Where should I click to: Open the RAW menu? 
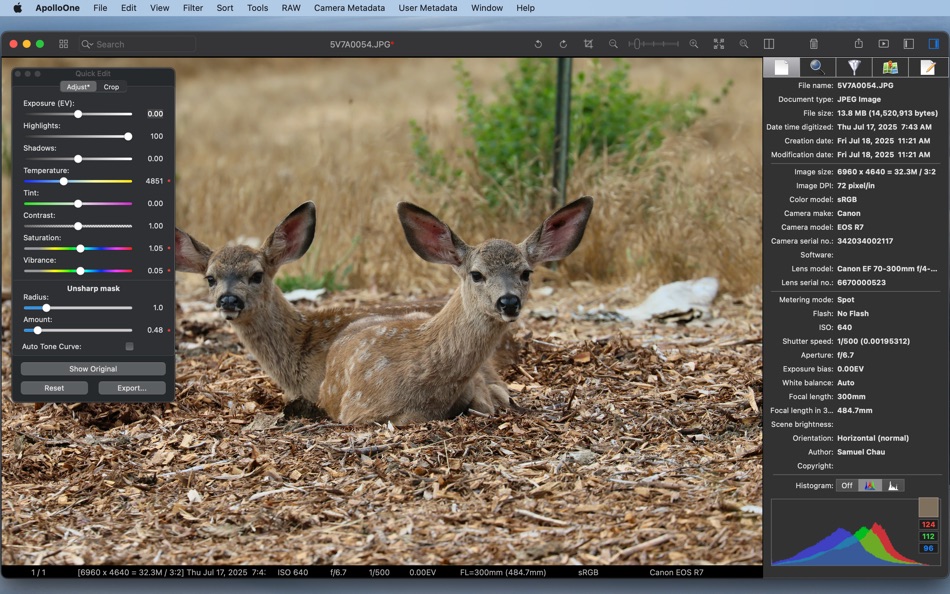[290, 8]
